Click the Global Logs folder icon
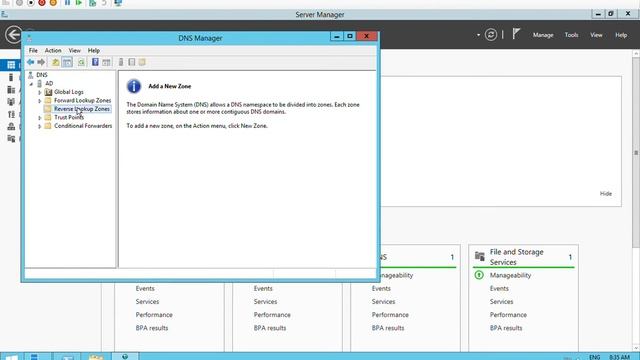The height and width of the screenshot is (360, 640). 48,92
